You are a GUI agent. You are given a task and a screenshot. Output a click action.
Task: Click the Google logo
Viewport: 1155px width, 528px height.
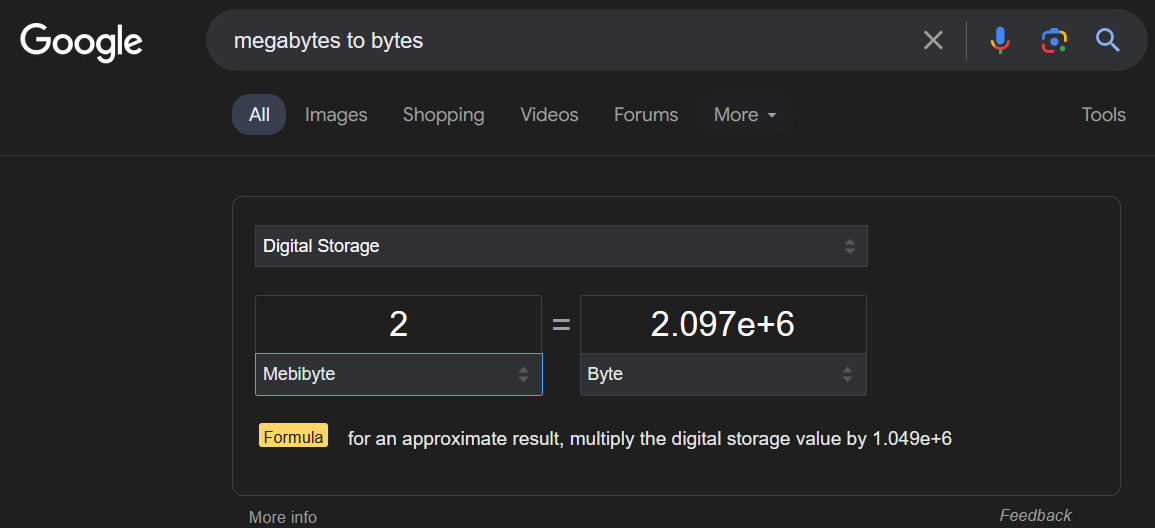click(81, 41)
